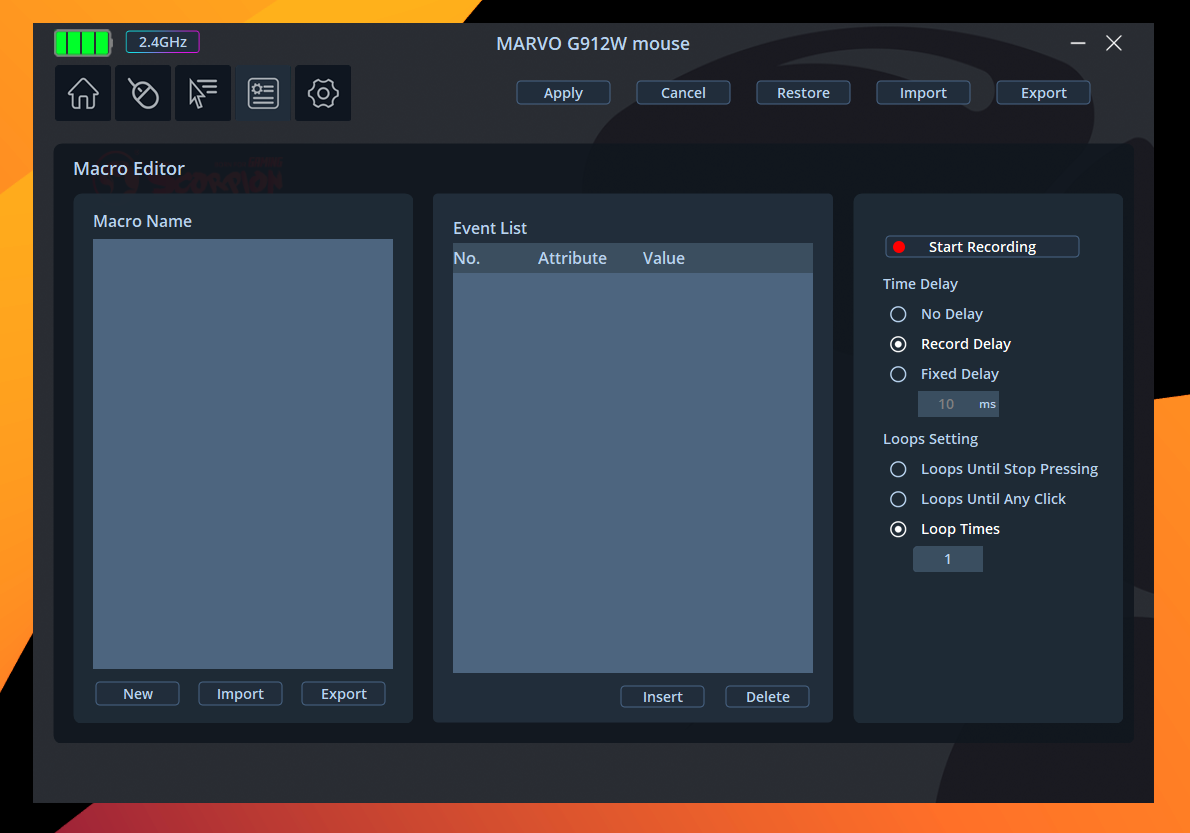Select the Macro Editor list icon

click(263, 94)
